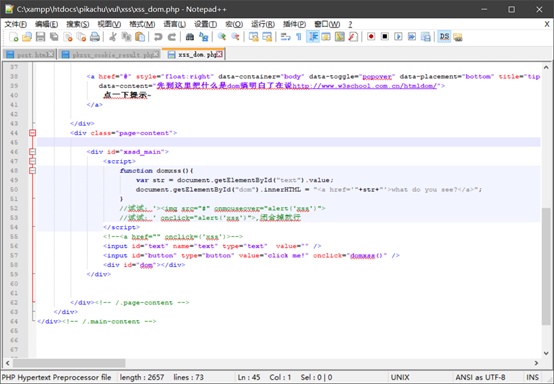The image size is (554, 384).
Task: Redo edit with Redo arrow
Action: (171, 37)
